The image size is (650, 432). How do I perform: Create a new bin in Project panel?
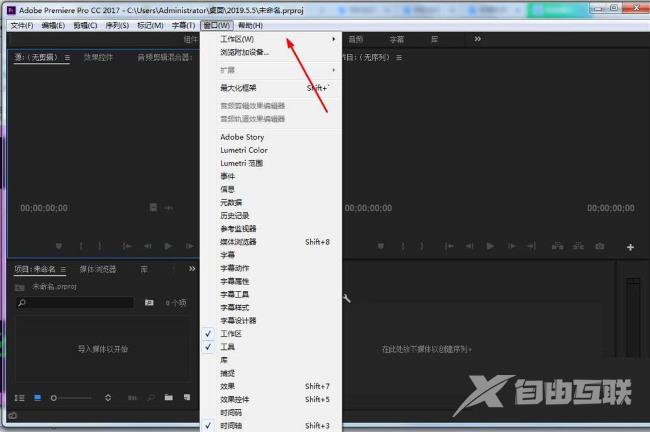[168, 398]
